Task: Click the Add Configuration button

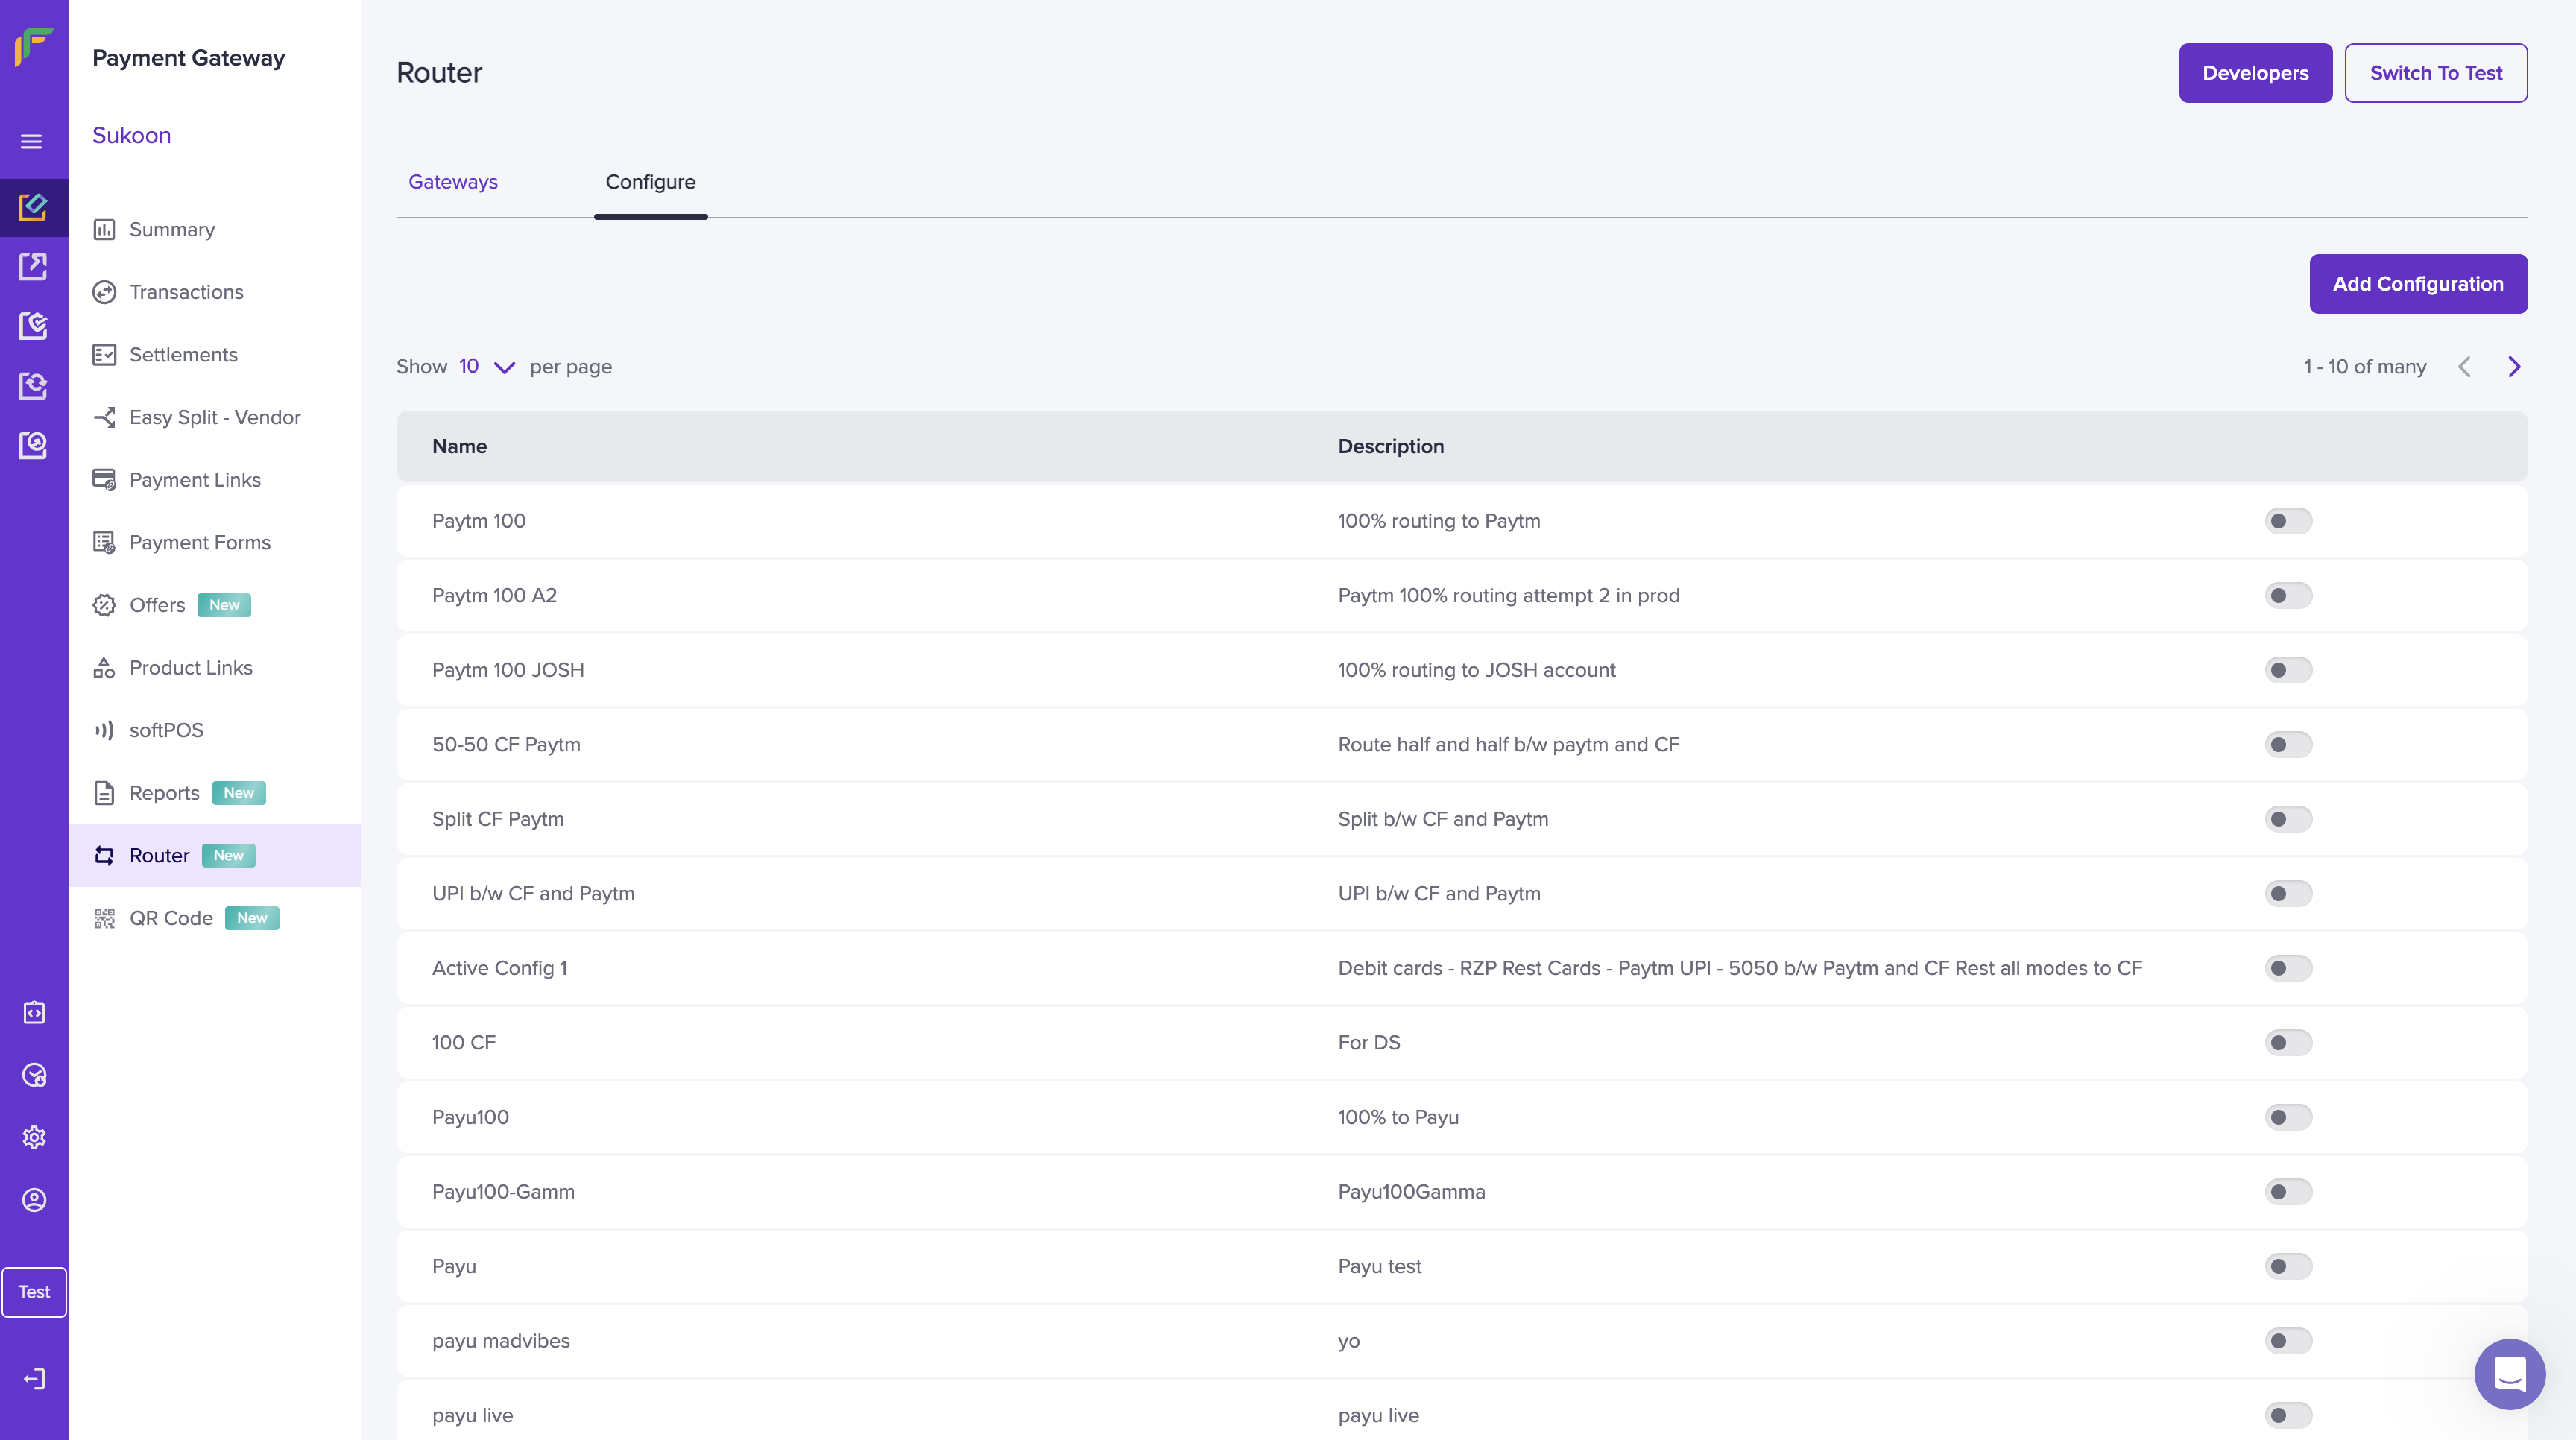Action: 2417,284
